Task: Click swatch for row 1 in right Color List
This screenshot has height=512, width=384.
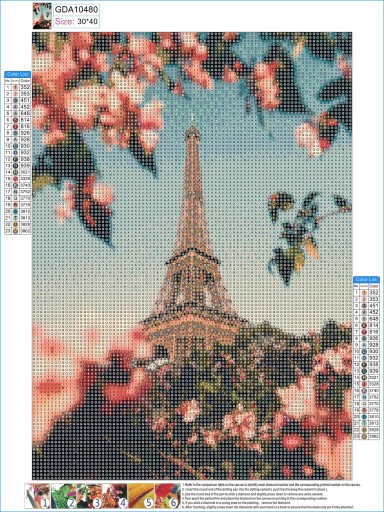Action: click(x=364, y=293)
